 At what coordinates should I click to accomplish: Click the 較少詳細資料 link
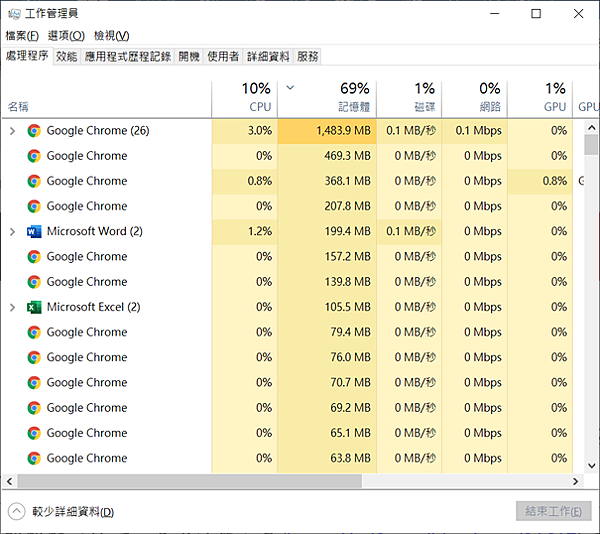click(x=72, y=512)
